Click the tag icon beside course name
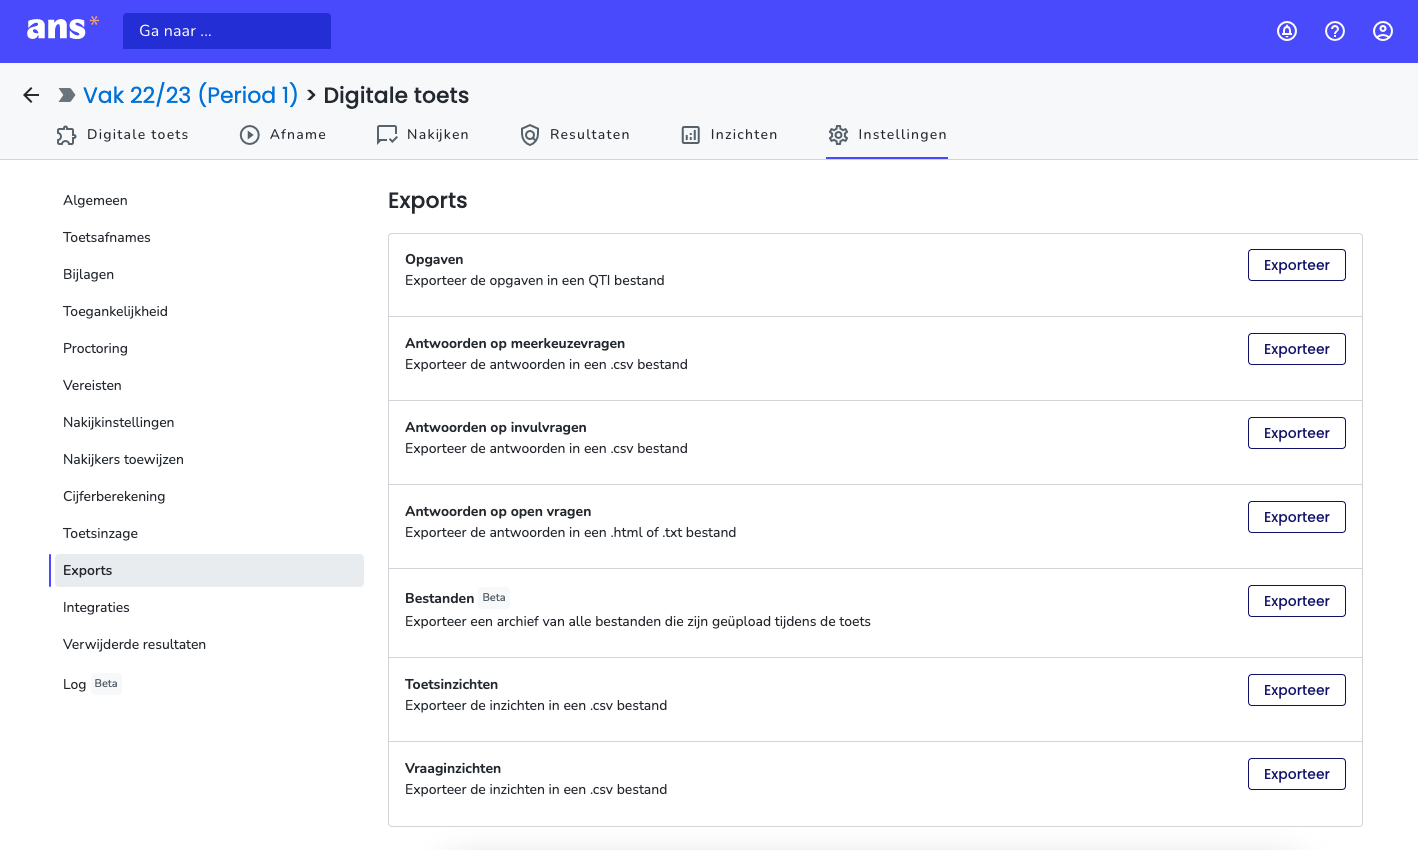 [x=67, y=95]
